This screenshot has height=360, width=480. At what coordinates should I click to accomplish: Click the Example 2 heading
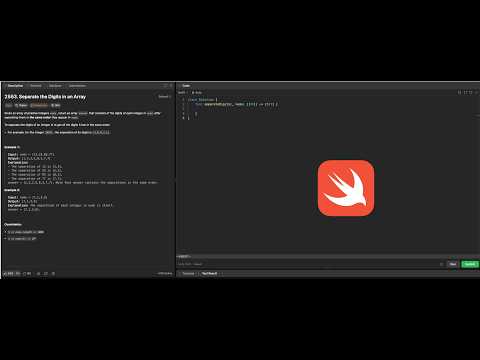(x=12, y=190)
